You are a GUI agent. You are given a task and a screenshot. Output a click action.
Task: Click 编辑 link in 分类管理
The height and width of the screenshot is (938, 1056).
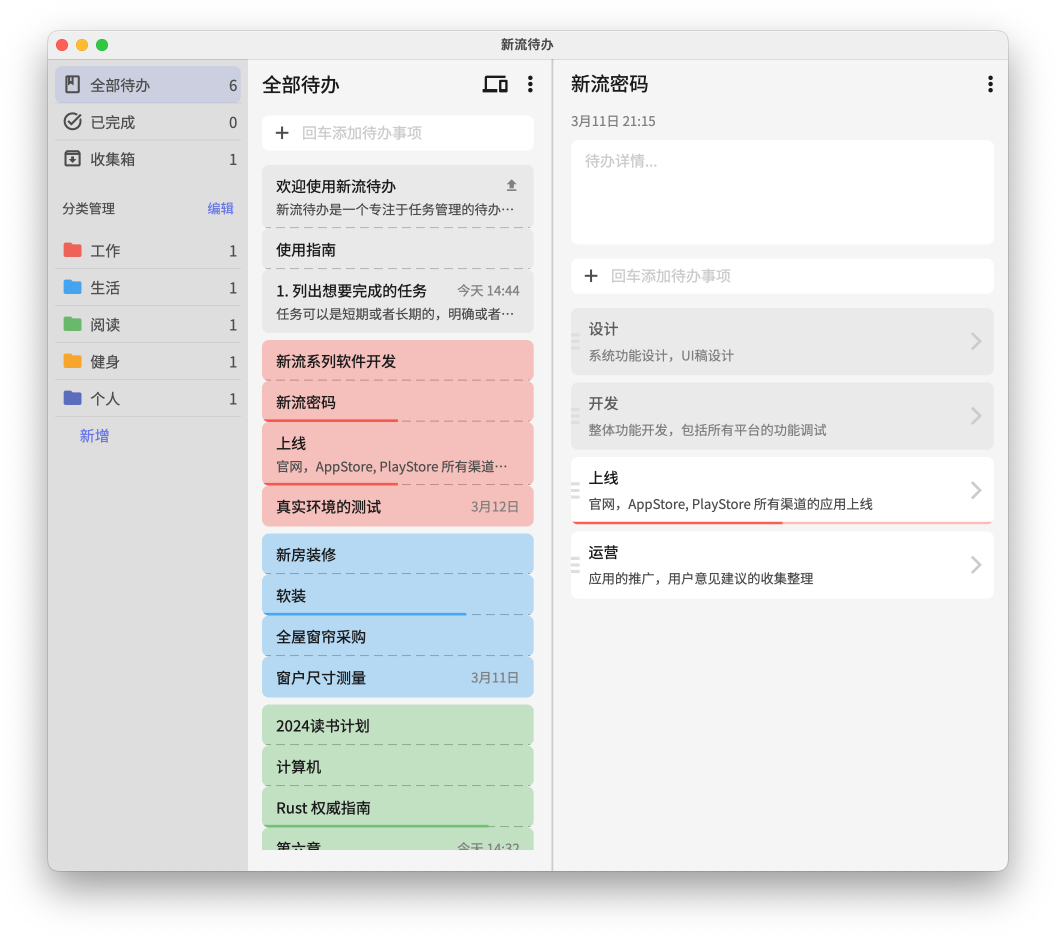click(220, 208)
